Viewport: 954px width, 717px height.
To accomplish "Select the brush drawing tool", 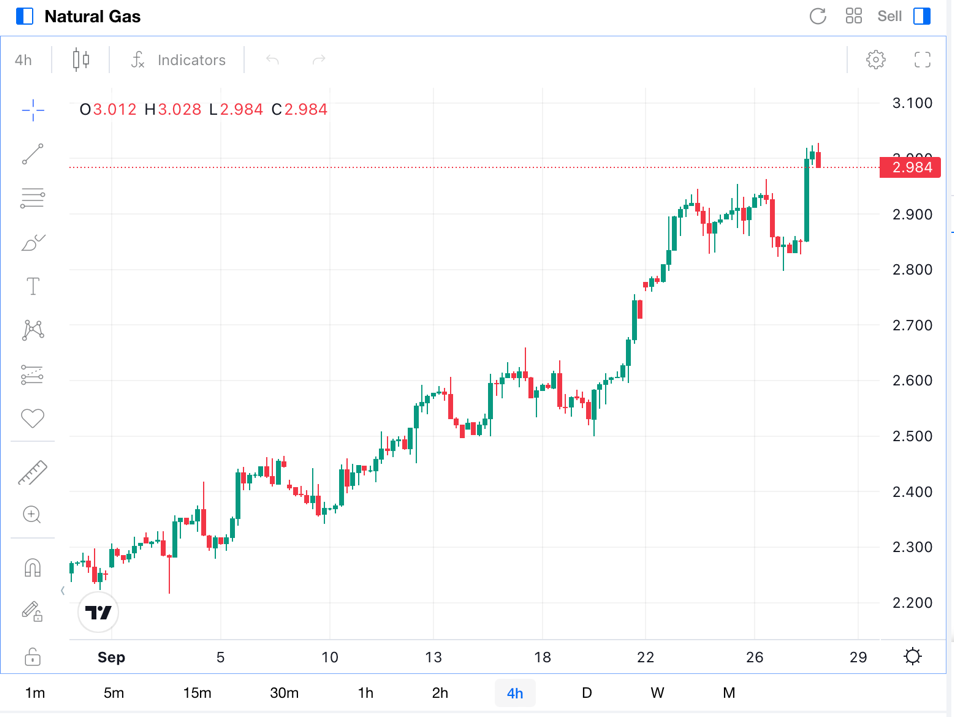I will [x=33, y=243].
